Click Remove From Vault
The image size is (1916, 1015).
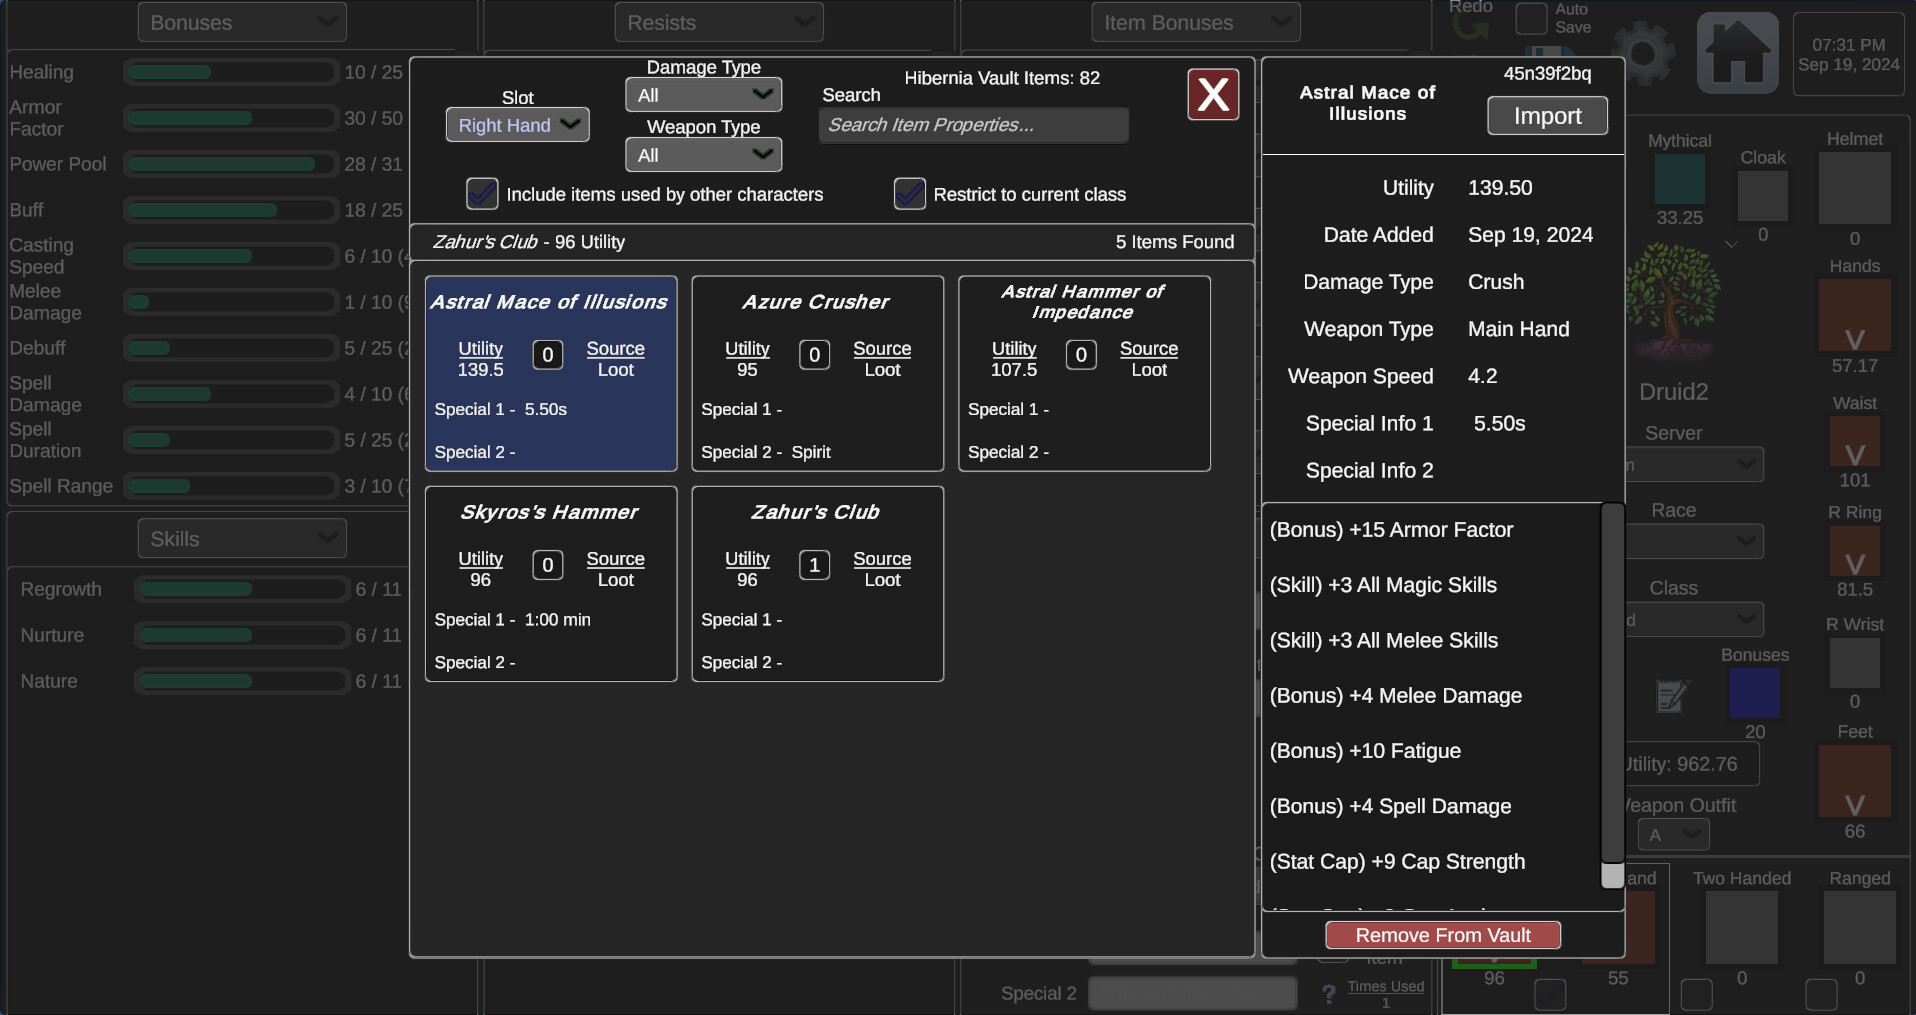click(1442, 934)
